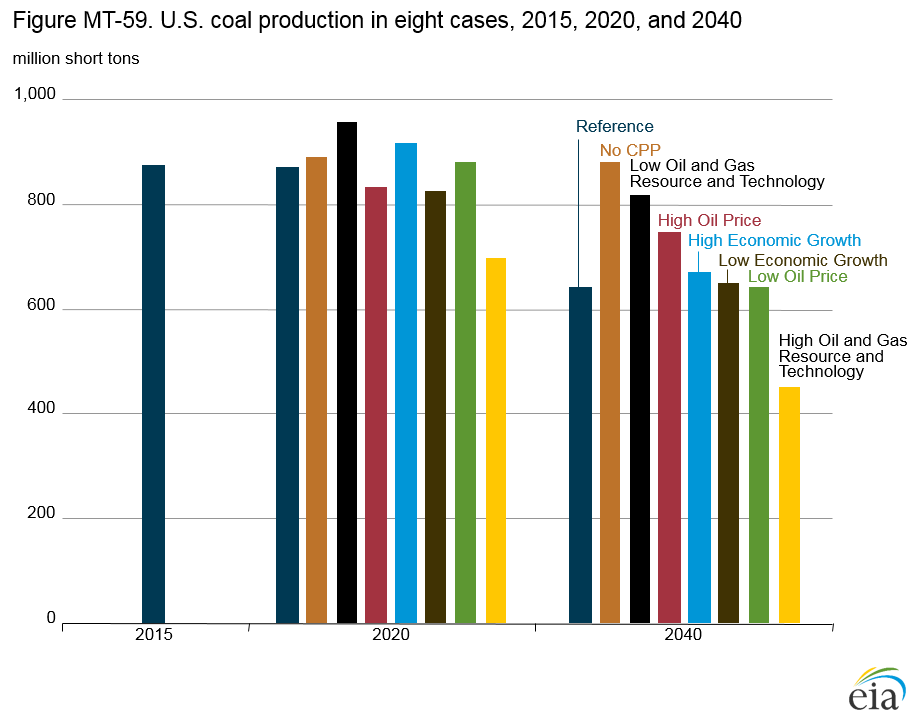924x714 pixels.
Task: Click the orange No CPP bar in 2040
Action: (610, 392)
